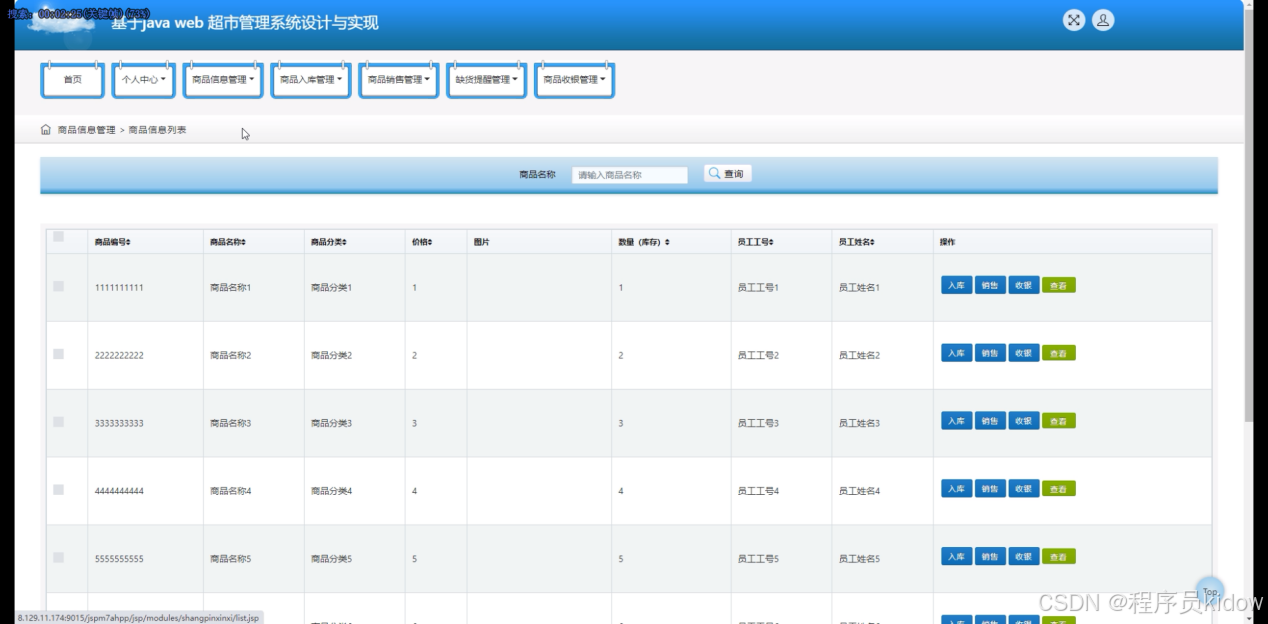Check the row checkbox for 1111111111

pyautogui.click(x=58, y=286)
